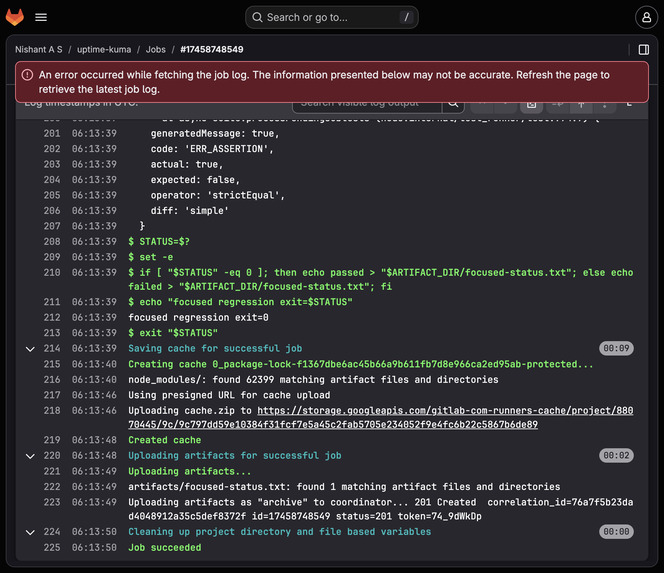Click the error alert warning icon
Viewport: 664px width, 573px height.
pyautogui.click(x=28, y=75)
